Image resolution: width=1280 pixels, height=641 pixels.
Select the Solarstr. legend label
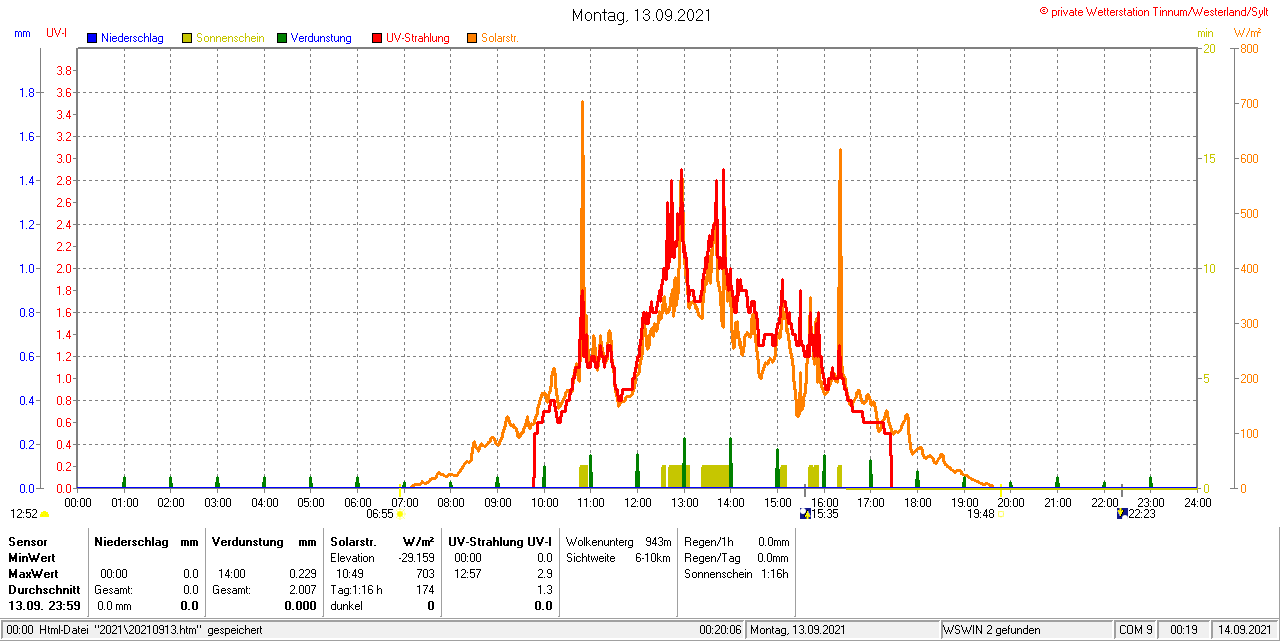click(x=500, y=38)
